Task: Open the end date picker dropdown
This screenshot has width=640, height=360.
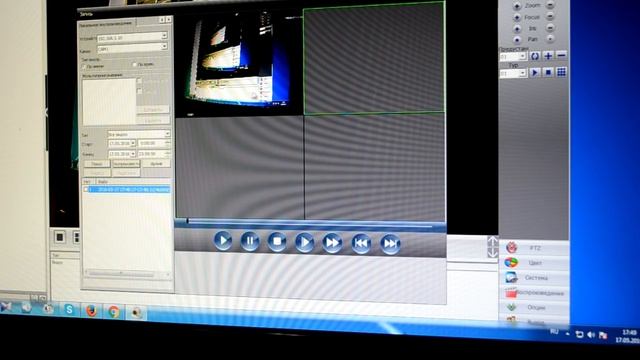Action: [x=133, y=154]
